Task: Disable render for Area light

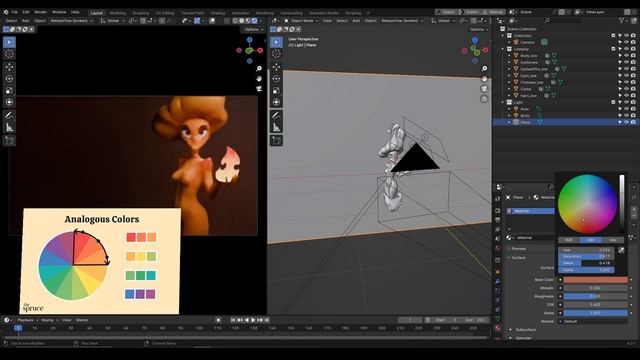Action: [x=633, y=109]
